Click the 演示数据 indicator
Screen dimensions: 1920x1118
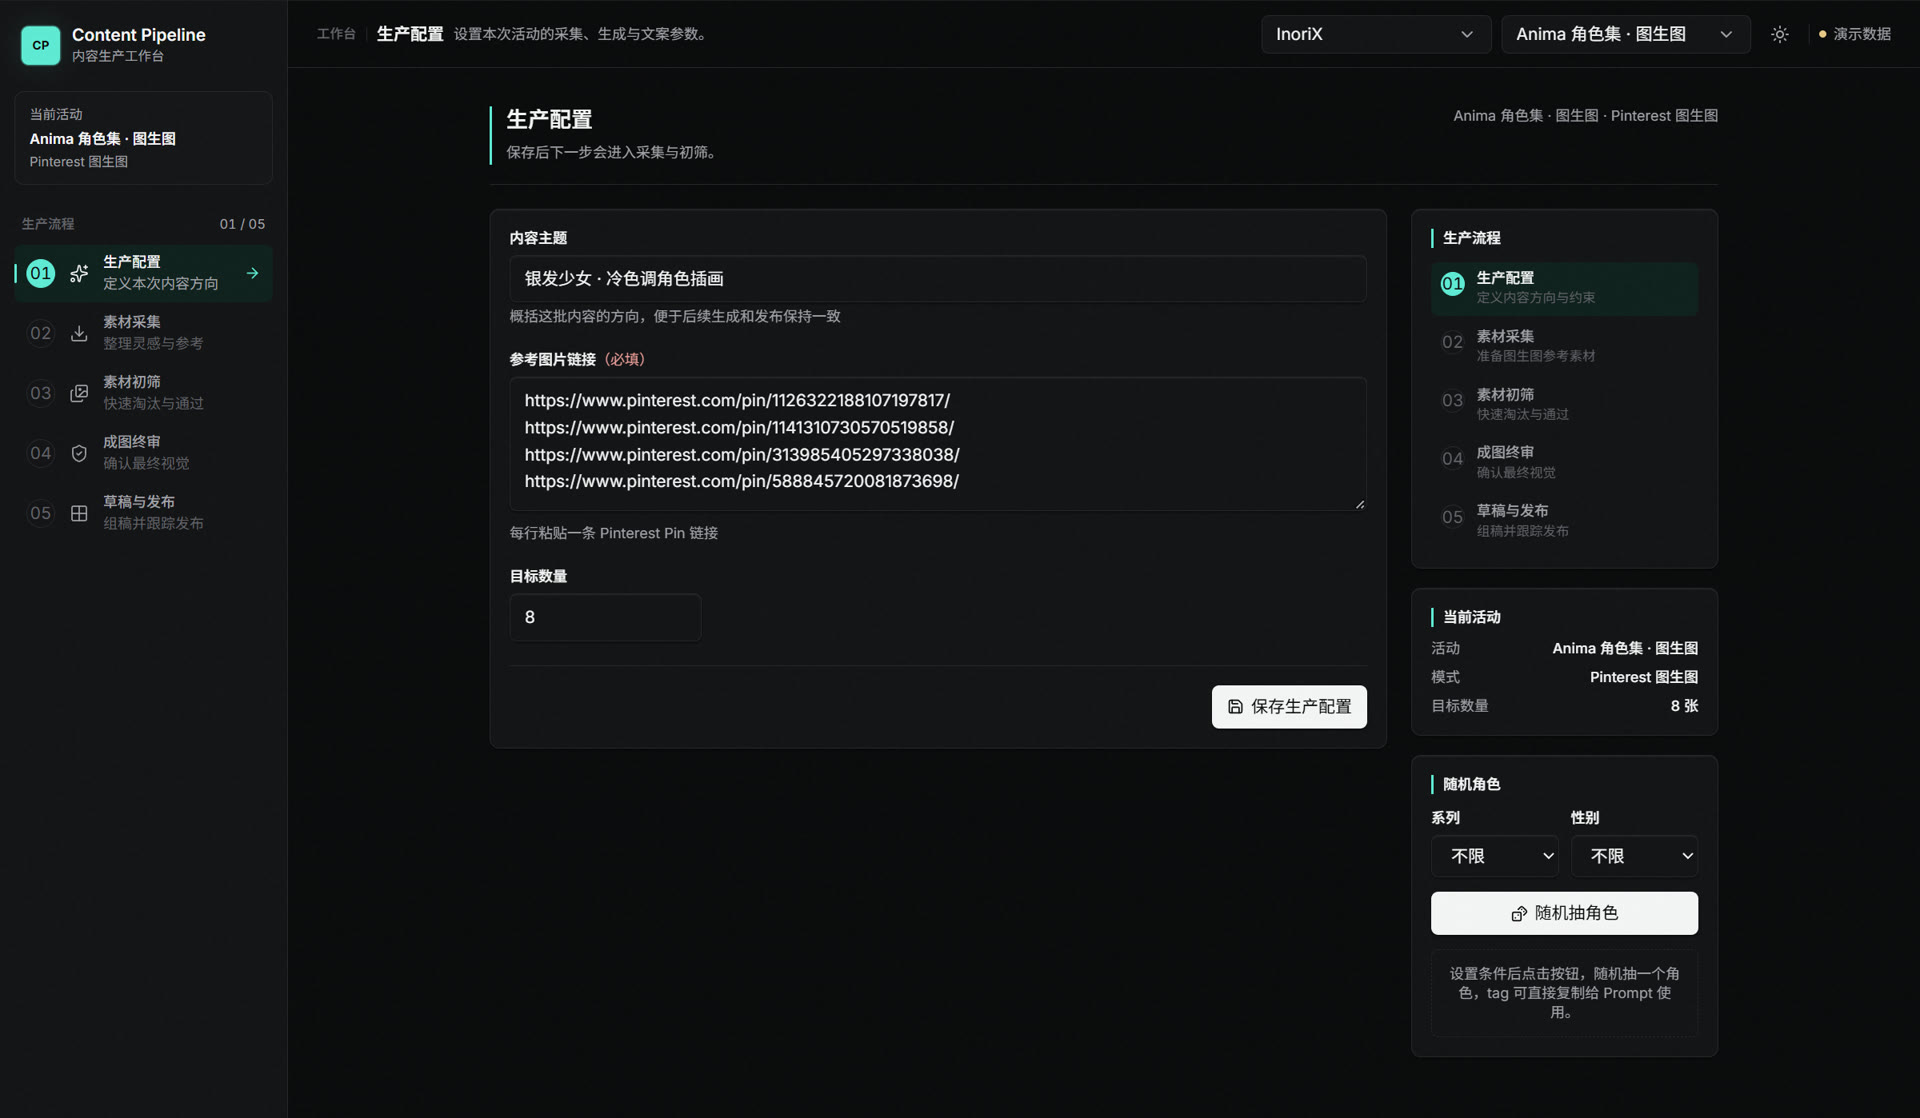(1854, 34)
